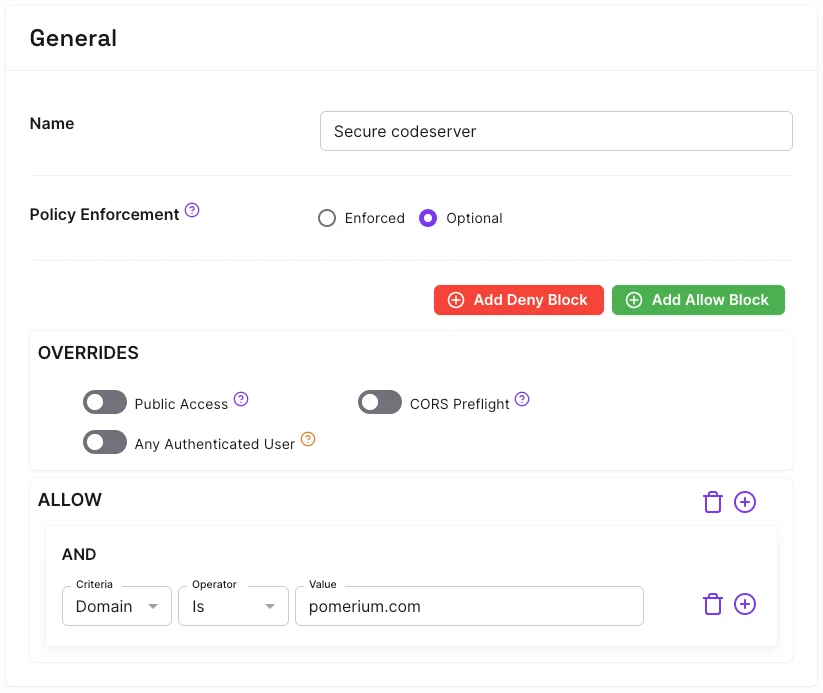Image resolution: width=823 pixels, height=693 pixels.
Task: Open the Any Authenticated User help icon
Action: [x=308, y=438]
